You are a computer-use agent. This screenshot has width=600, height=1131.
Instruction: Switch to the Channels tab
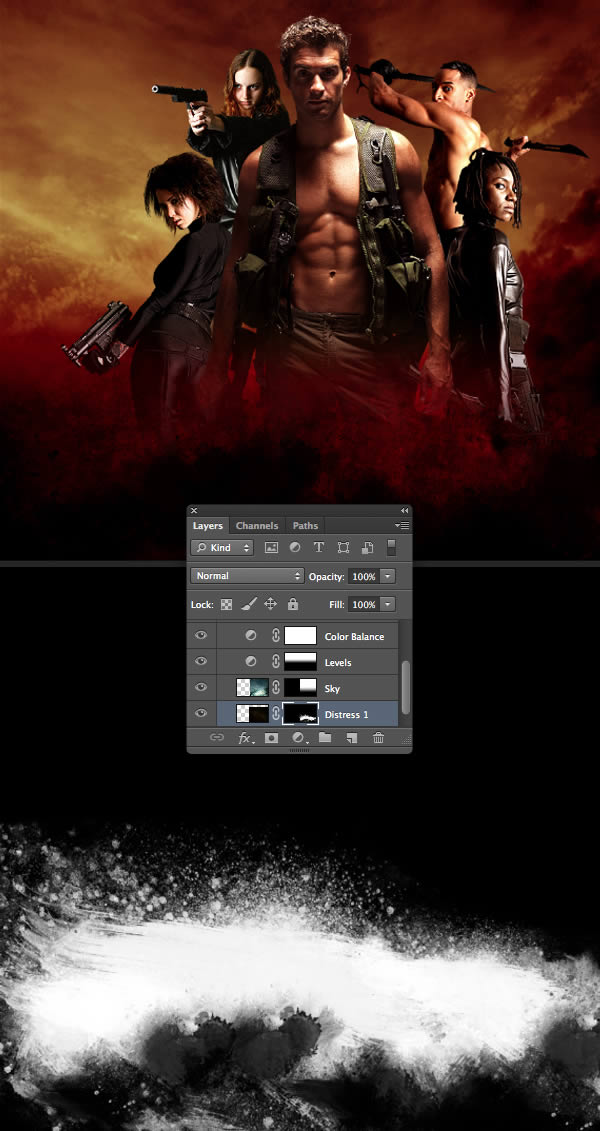tap(257, 526)
